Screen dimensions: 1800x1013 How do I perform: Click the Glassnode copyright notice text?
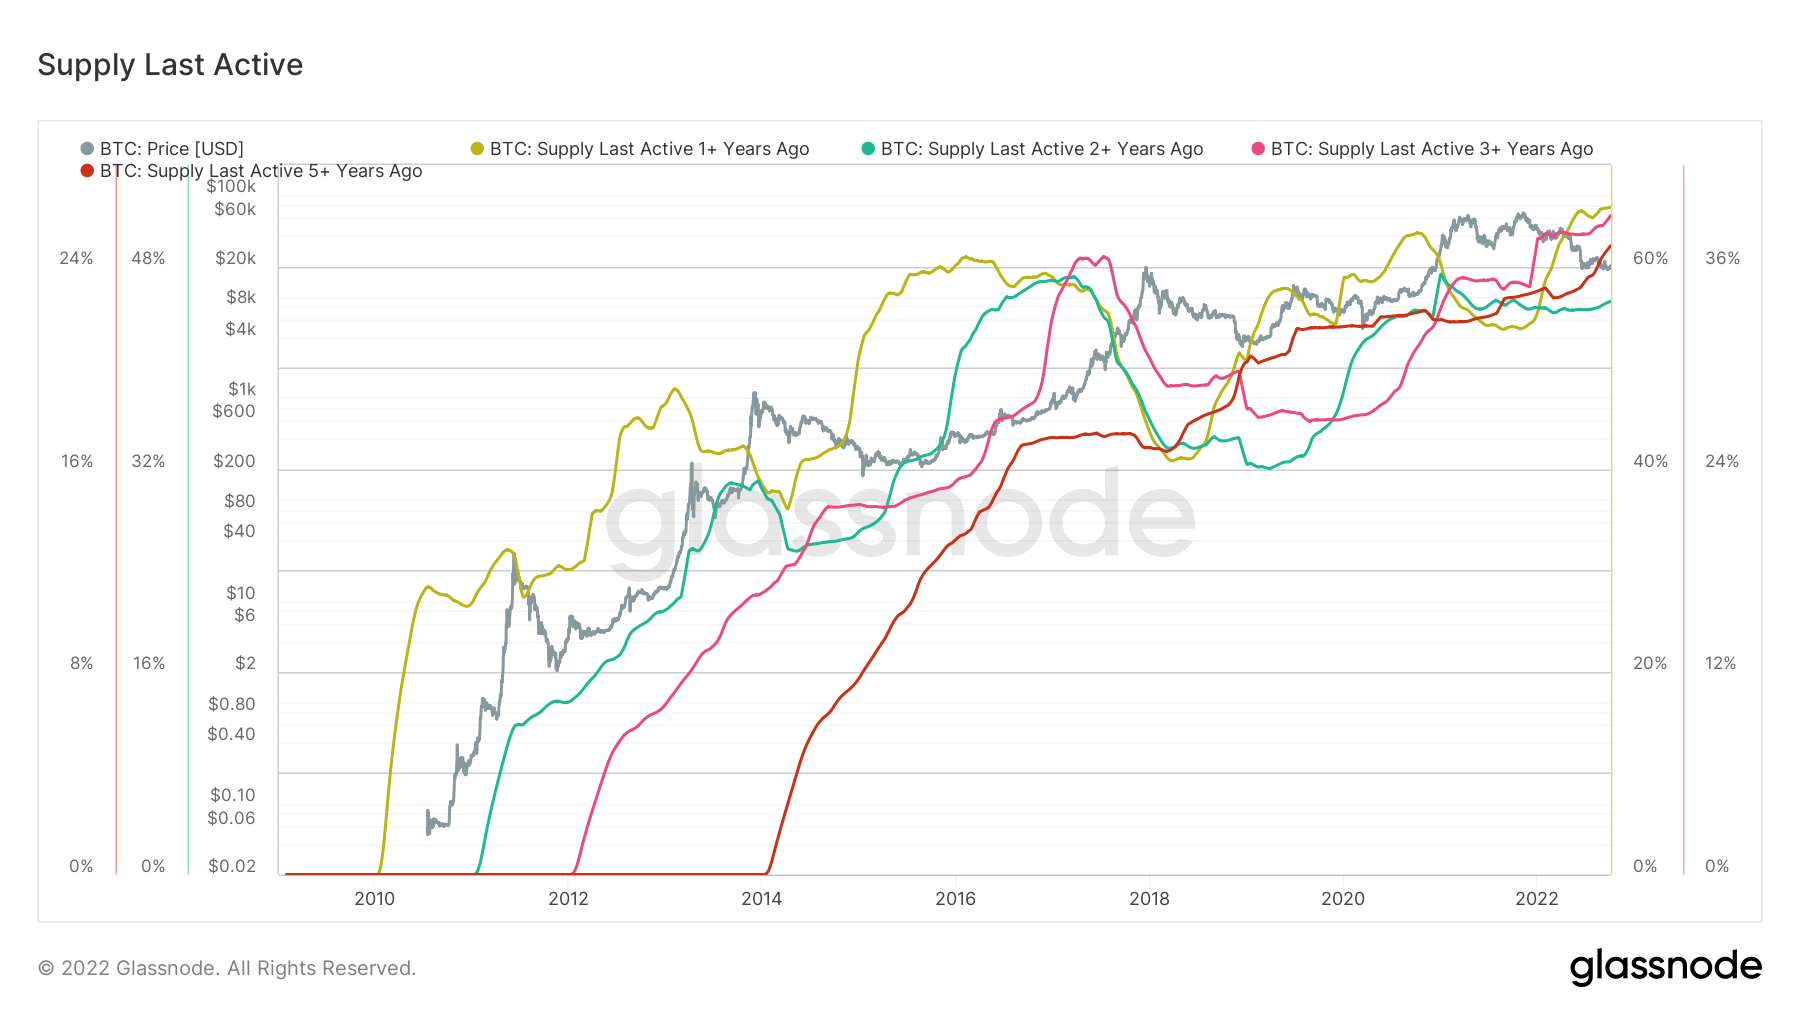pos(227,968)
